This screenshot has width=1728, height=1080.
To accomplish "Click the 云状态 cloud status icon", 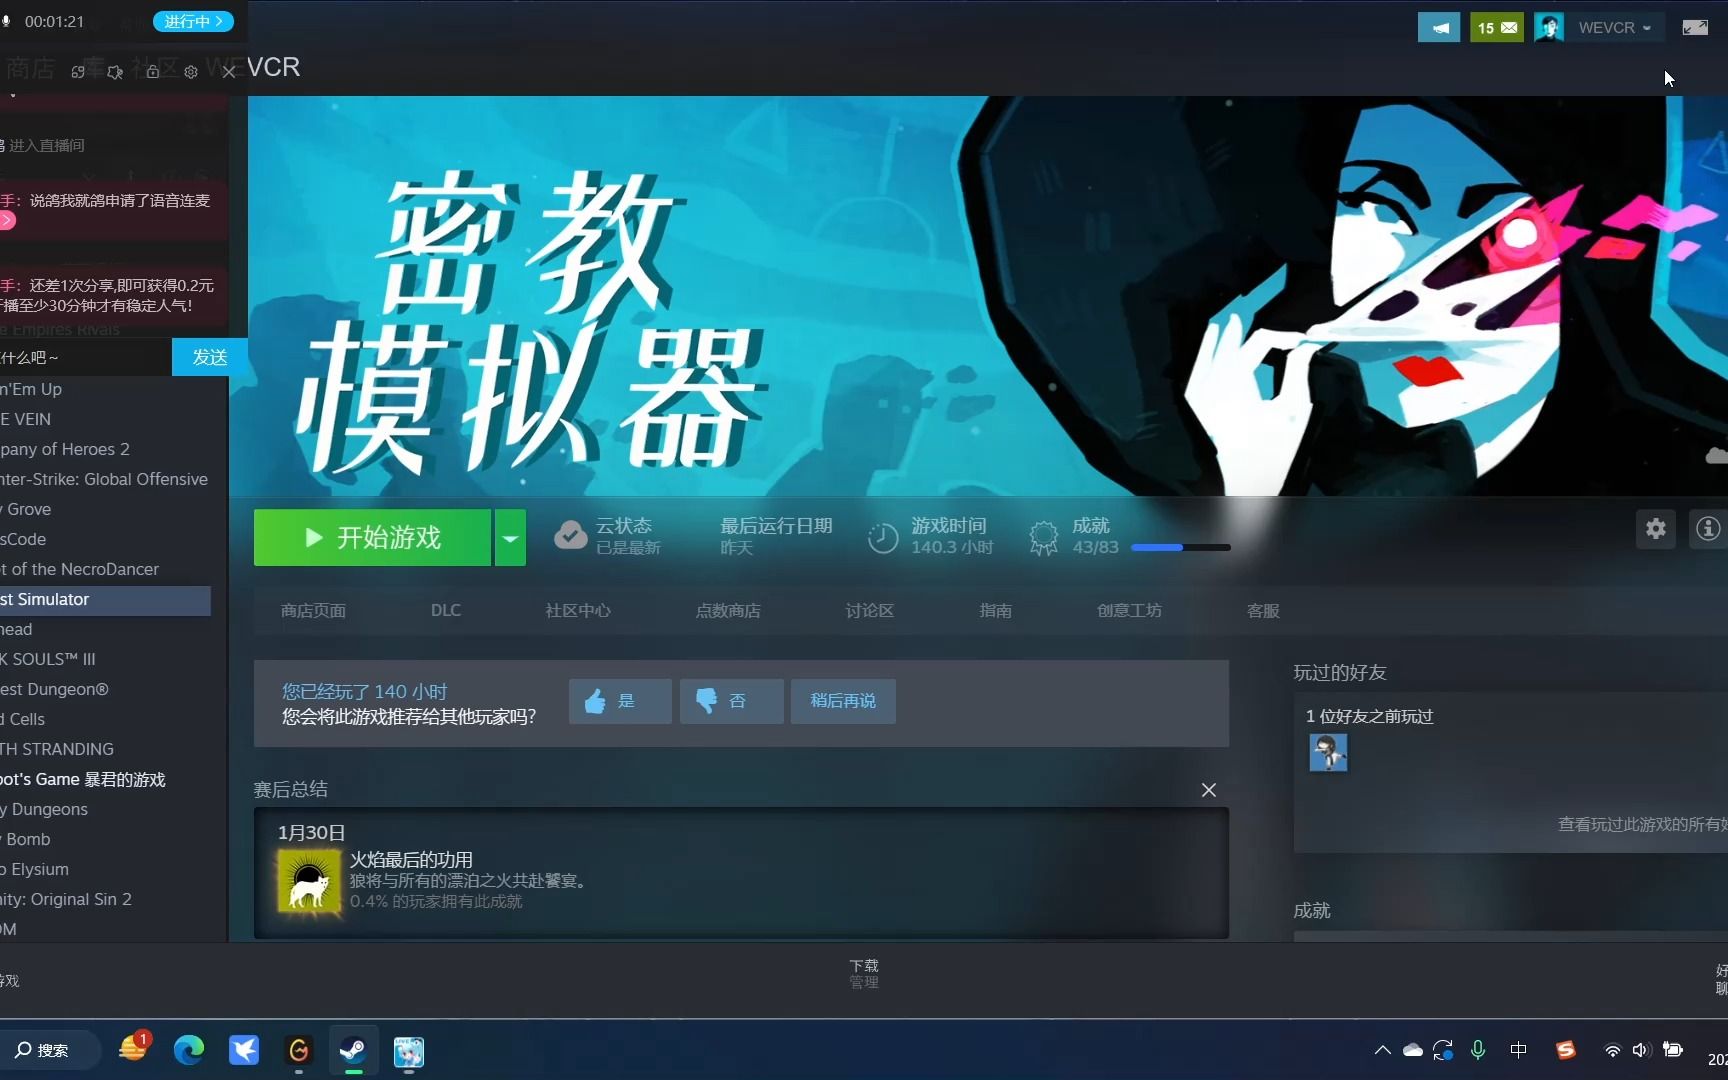I will pos(571,535).
